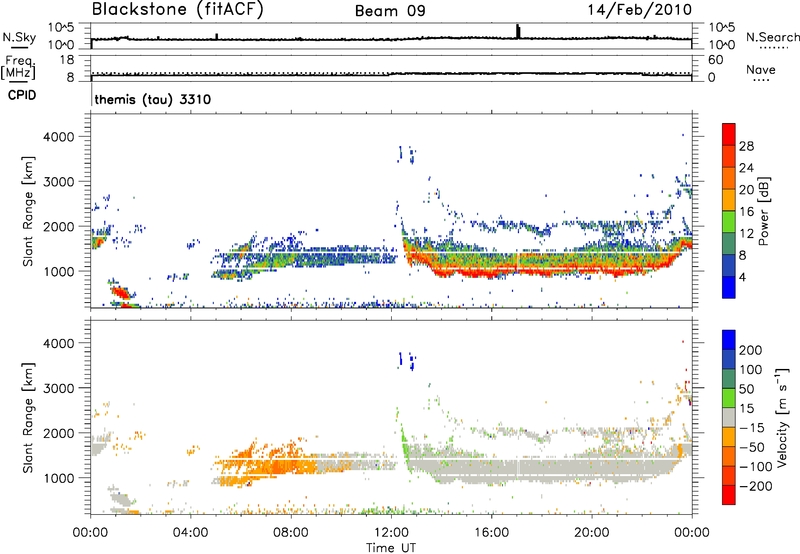Click the 'Freq. [MHz]' axis label

18,67
